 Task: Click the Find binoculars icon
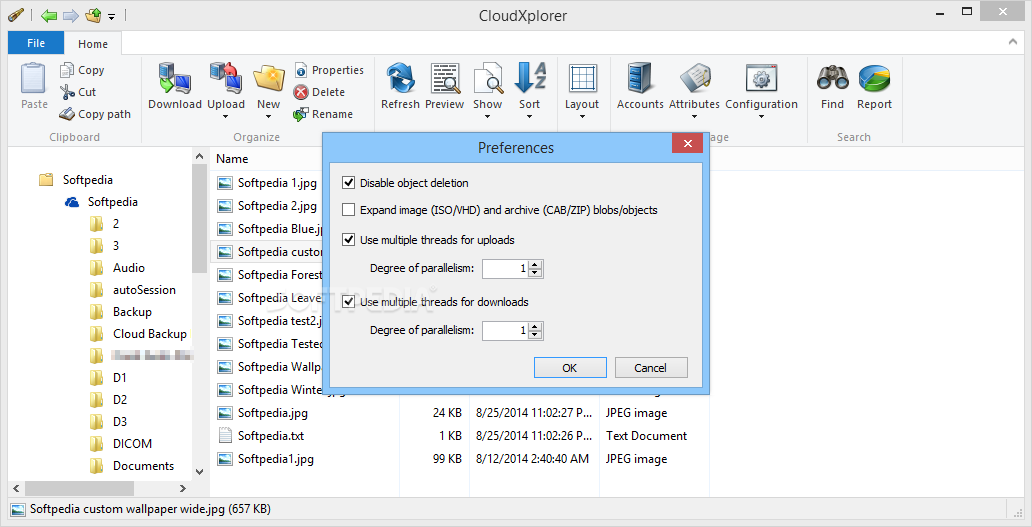[x=833, y=78]
